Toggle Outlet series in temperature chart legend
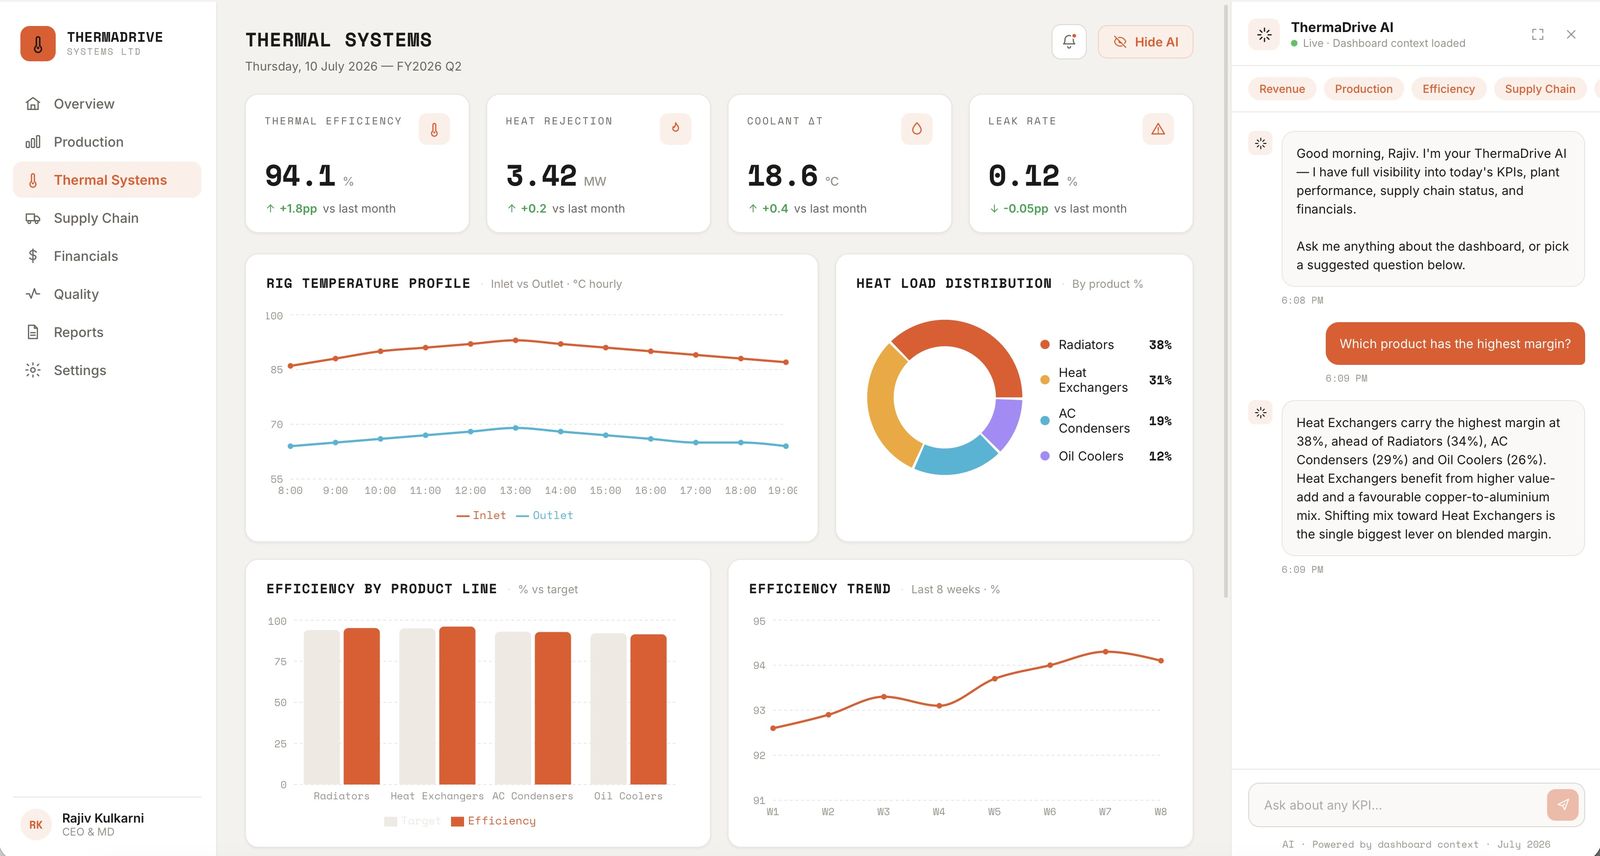This screenshot has width=1600, height=856. (x=545, y=516)
